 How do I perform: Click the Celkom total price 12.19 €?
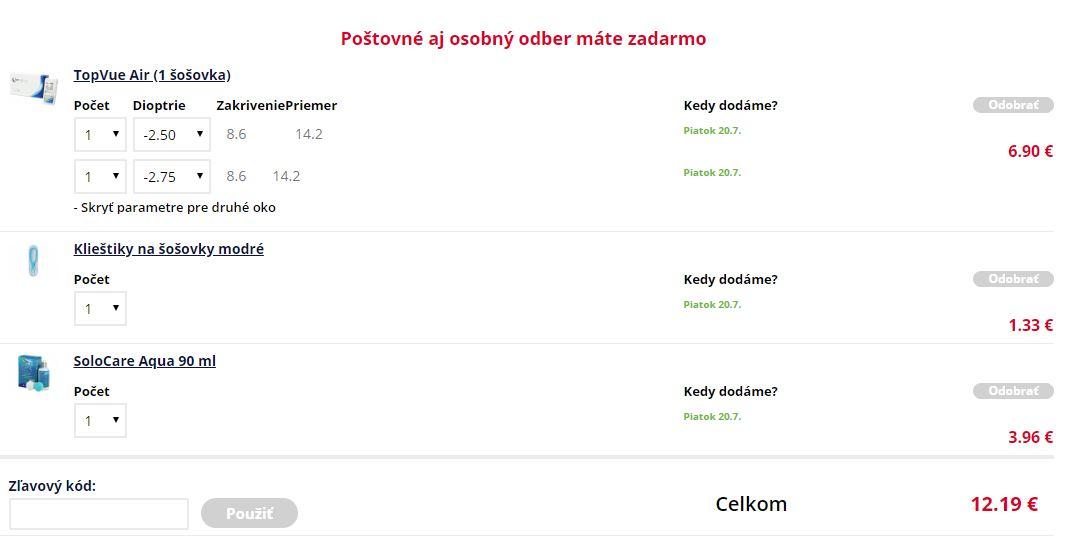coord(1004,504)
